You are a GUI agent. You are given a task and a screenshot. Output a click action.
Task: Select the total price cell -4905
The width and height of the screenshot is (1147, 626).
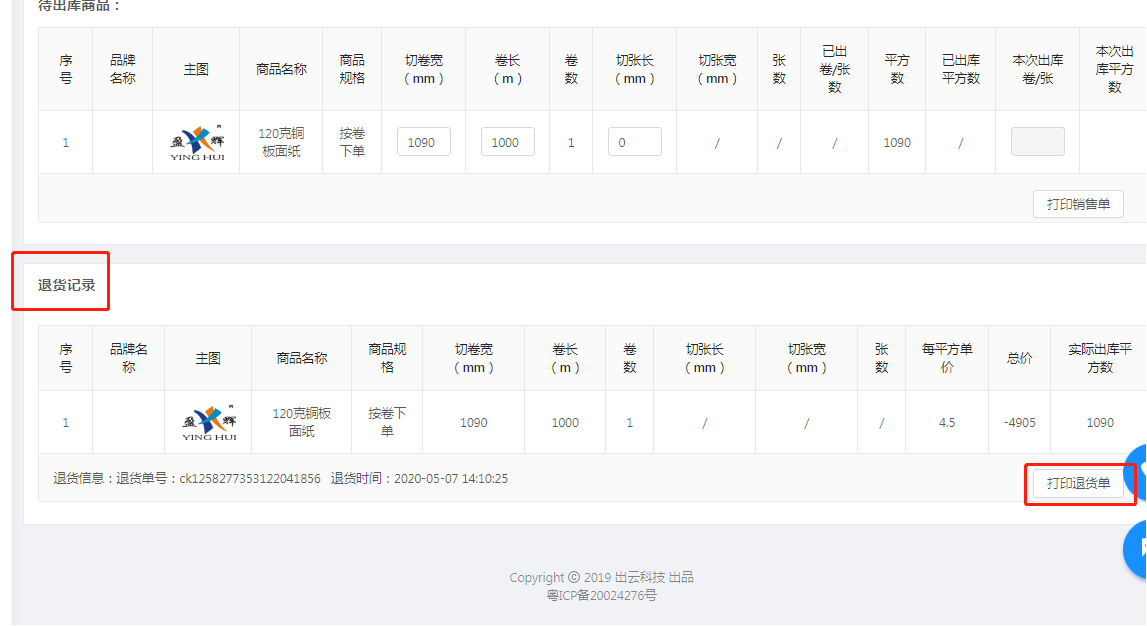(1019, 422)
